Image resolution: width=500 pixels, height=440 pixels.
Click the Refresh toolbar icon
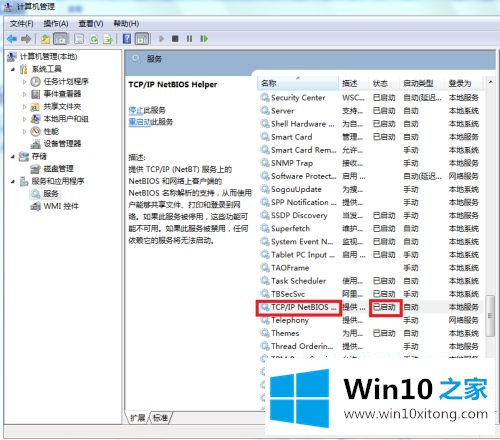point(94,39)
